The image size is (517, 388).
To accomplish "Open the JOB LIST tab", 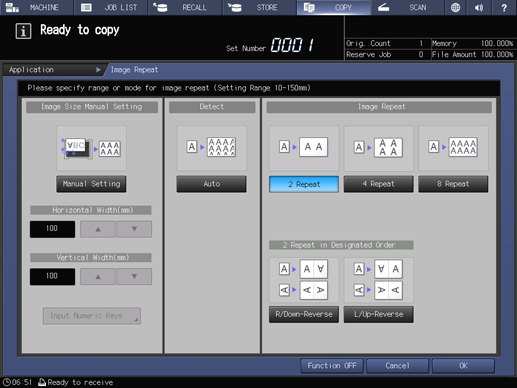I will [111, 7].
